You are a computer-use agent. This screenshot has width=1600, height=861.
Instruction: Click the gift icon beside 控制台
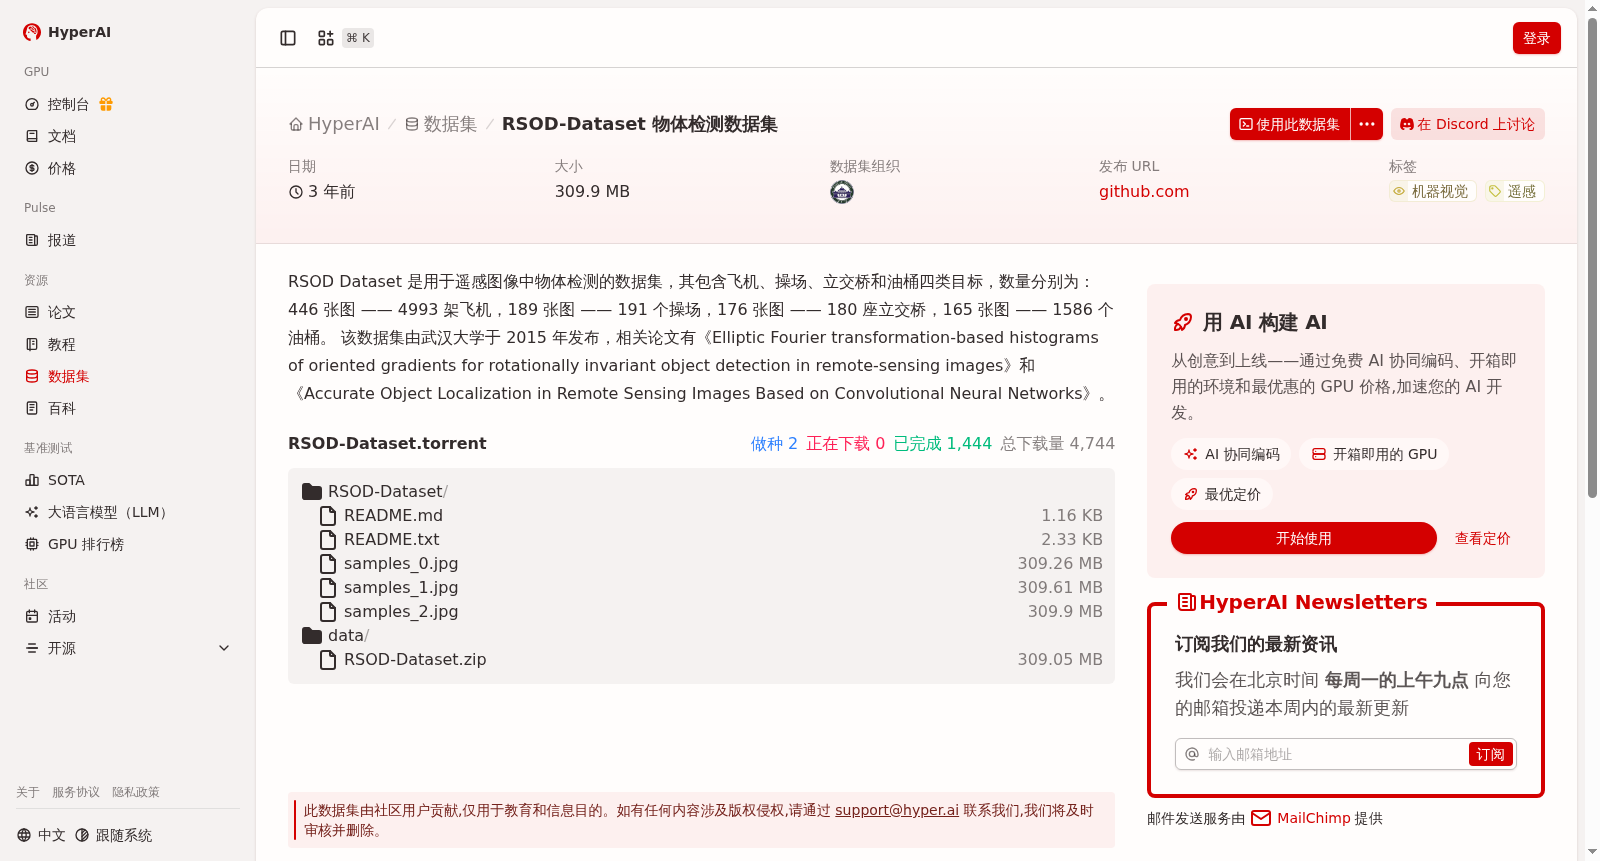coord(106,104)
